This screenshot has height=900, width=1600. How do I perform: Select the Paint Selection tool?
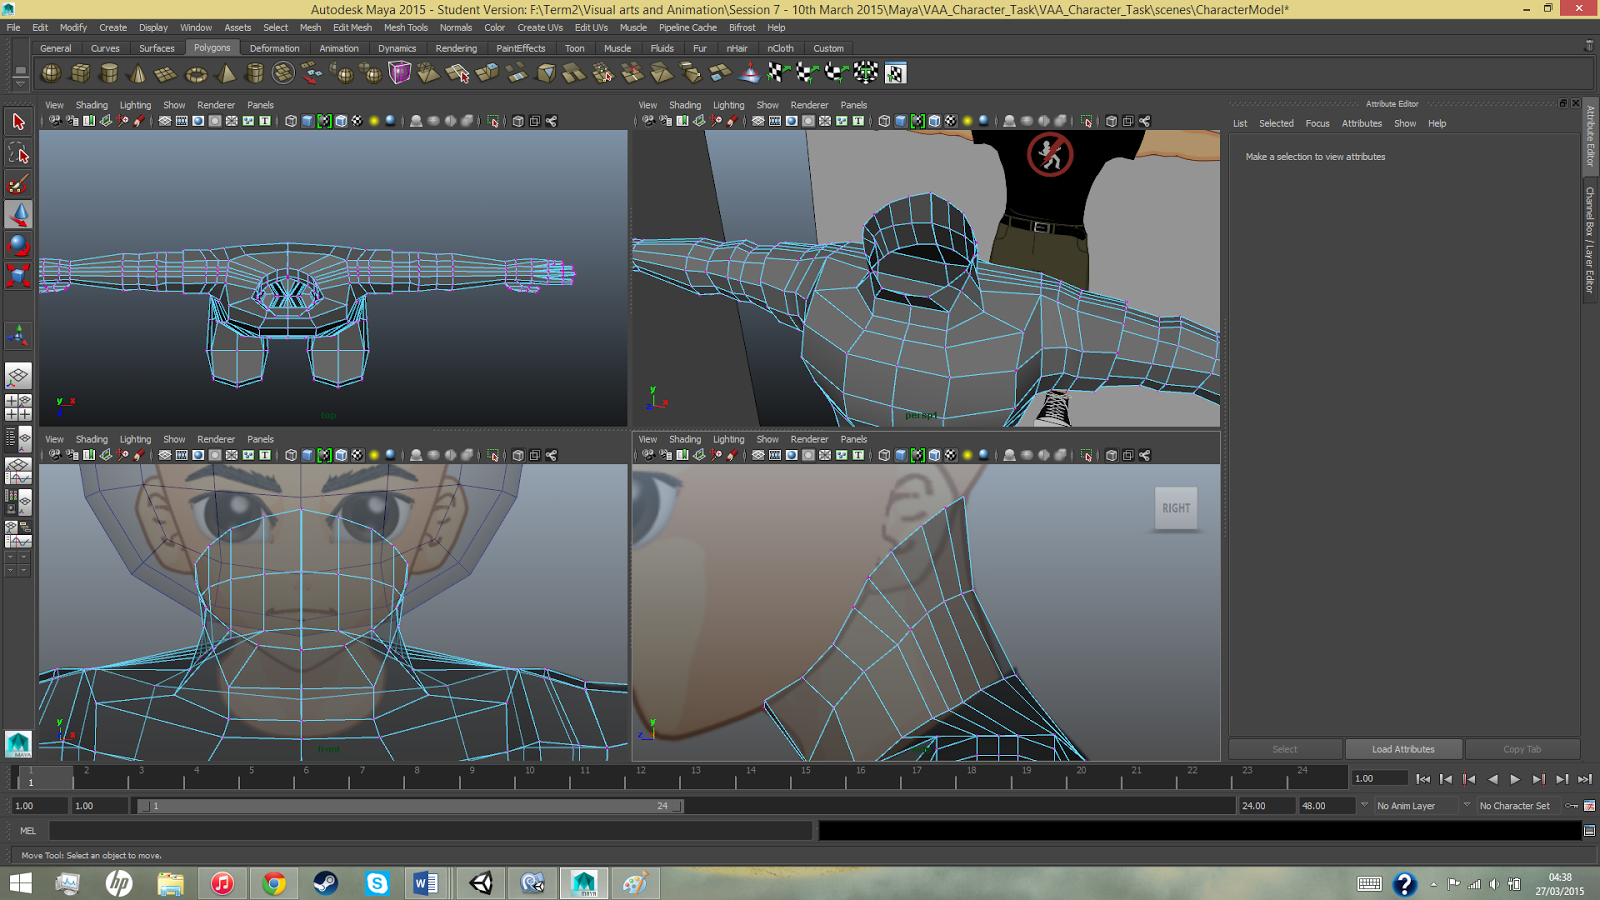(18, 184)
